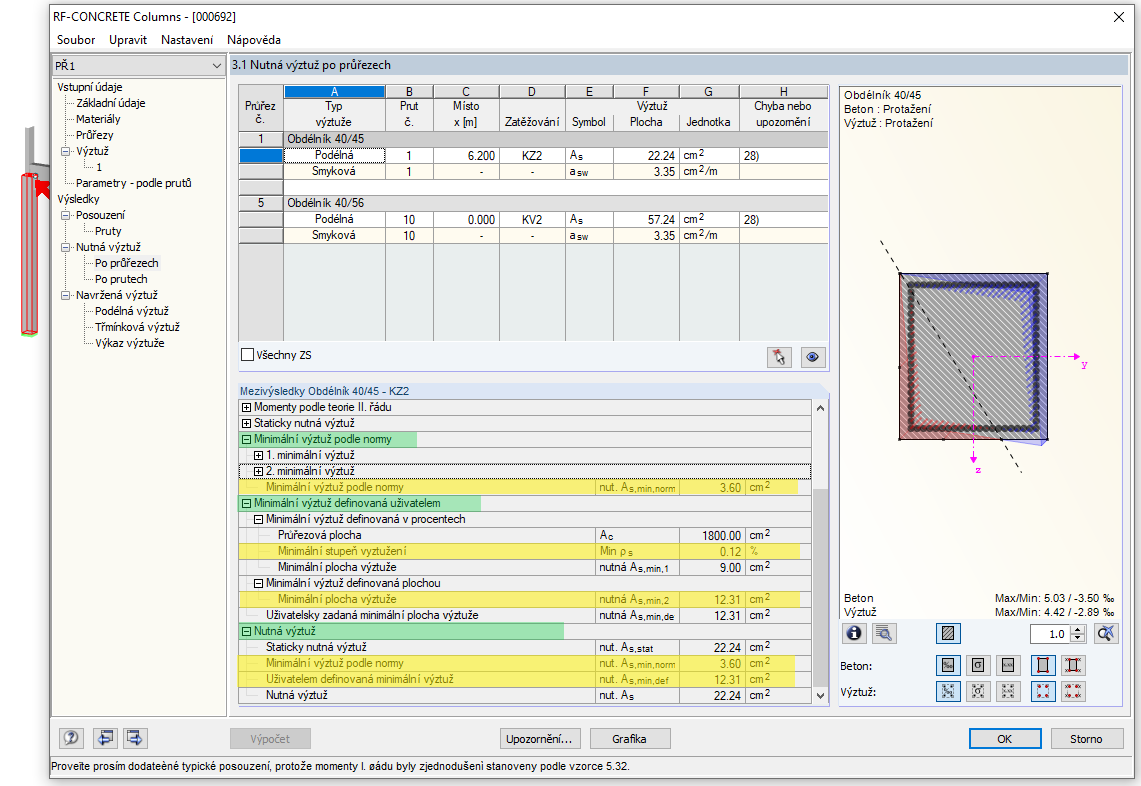Select Základní údaje in navigator
The width and height of the screenshot is (1141, 786).
coord(111,103)
